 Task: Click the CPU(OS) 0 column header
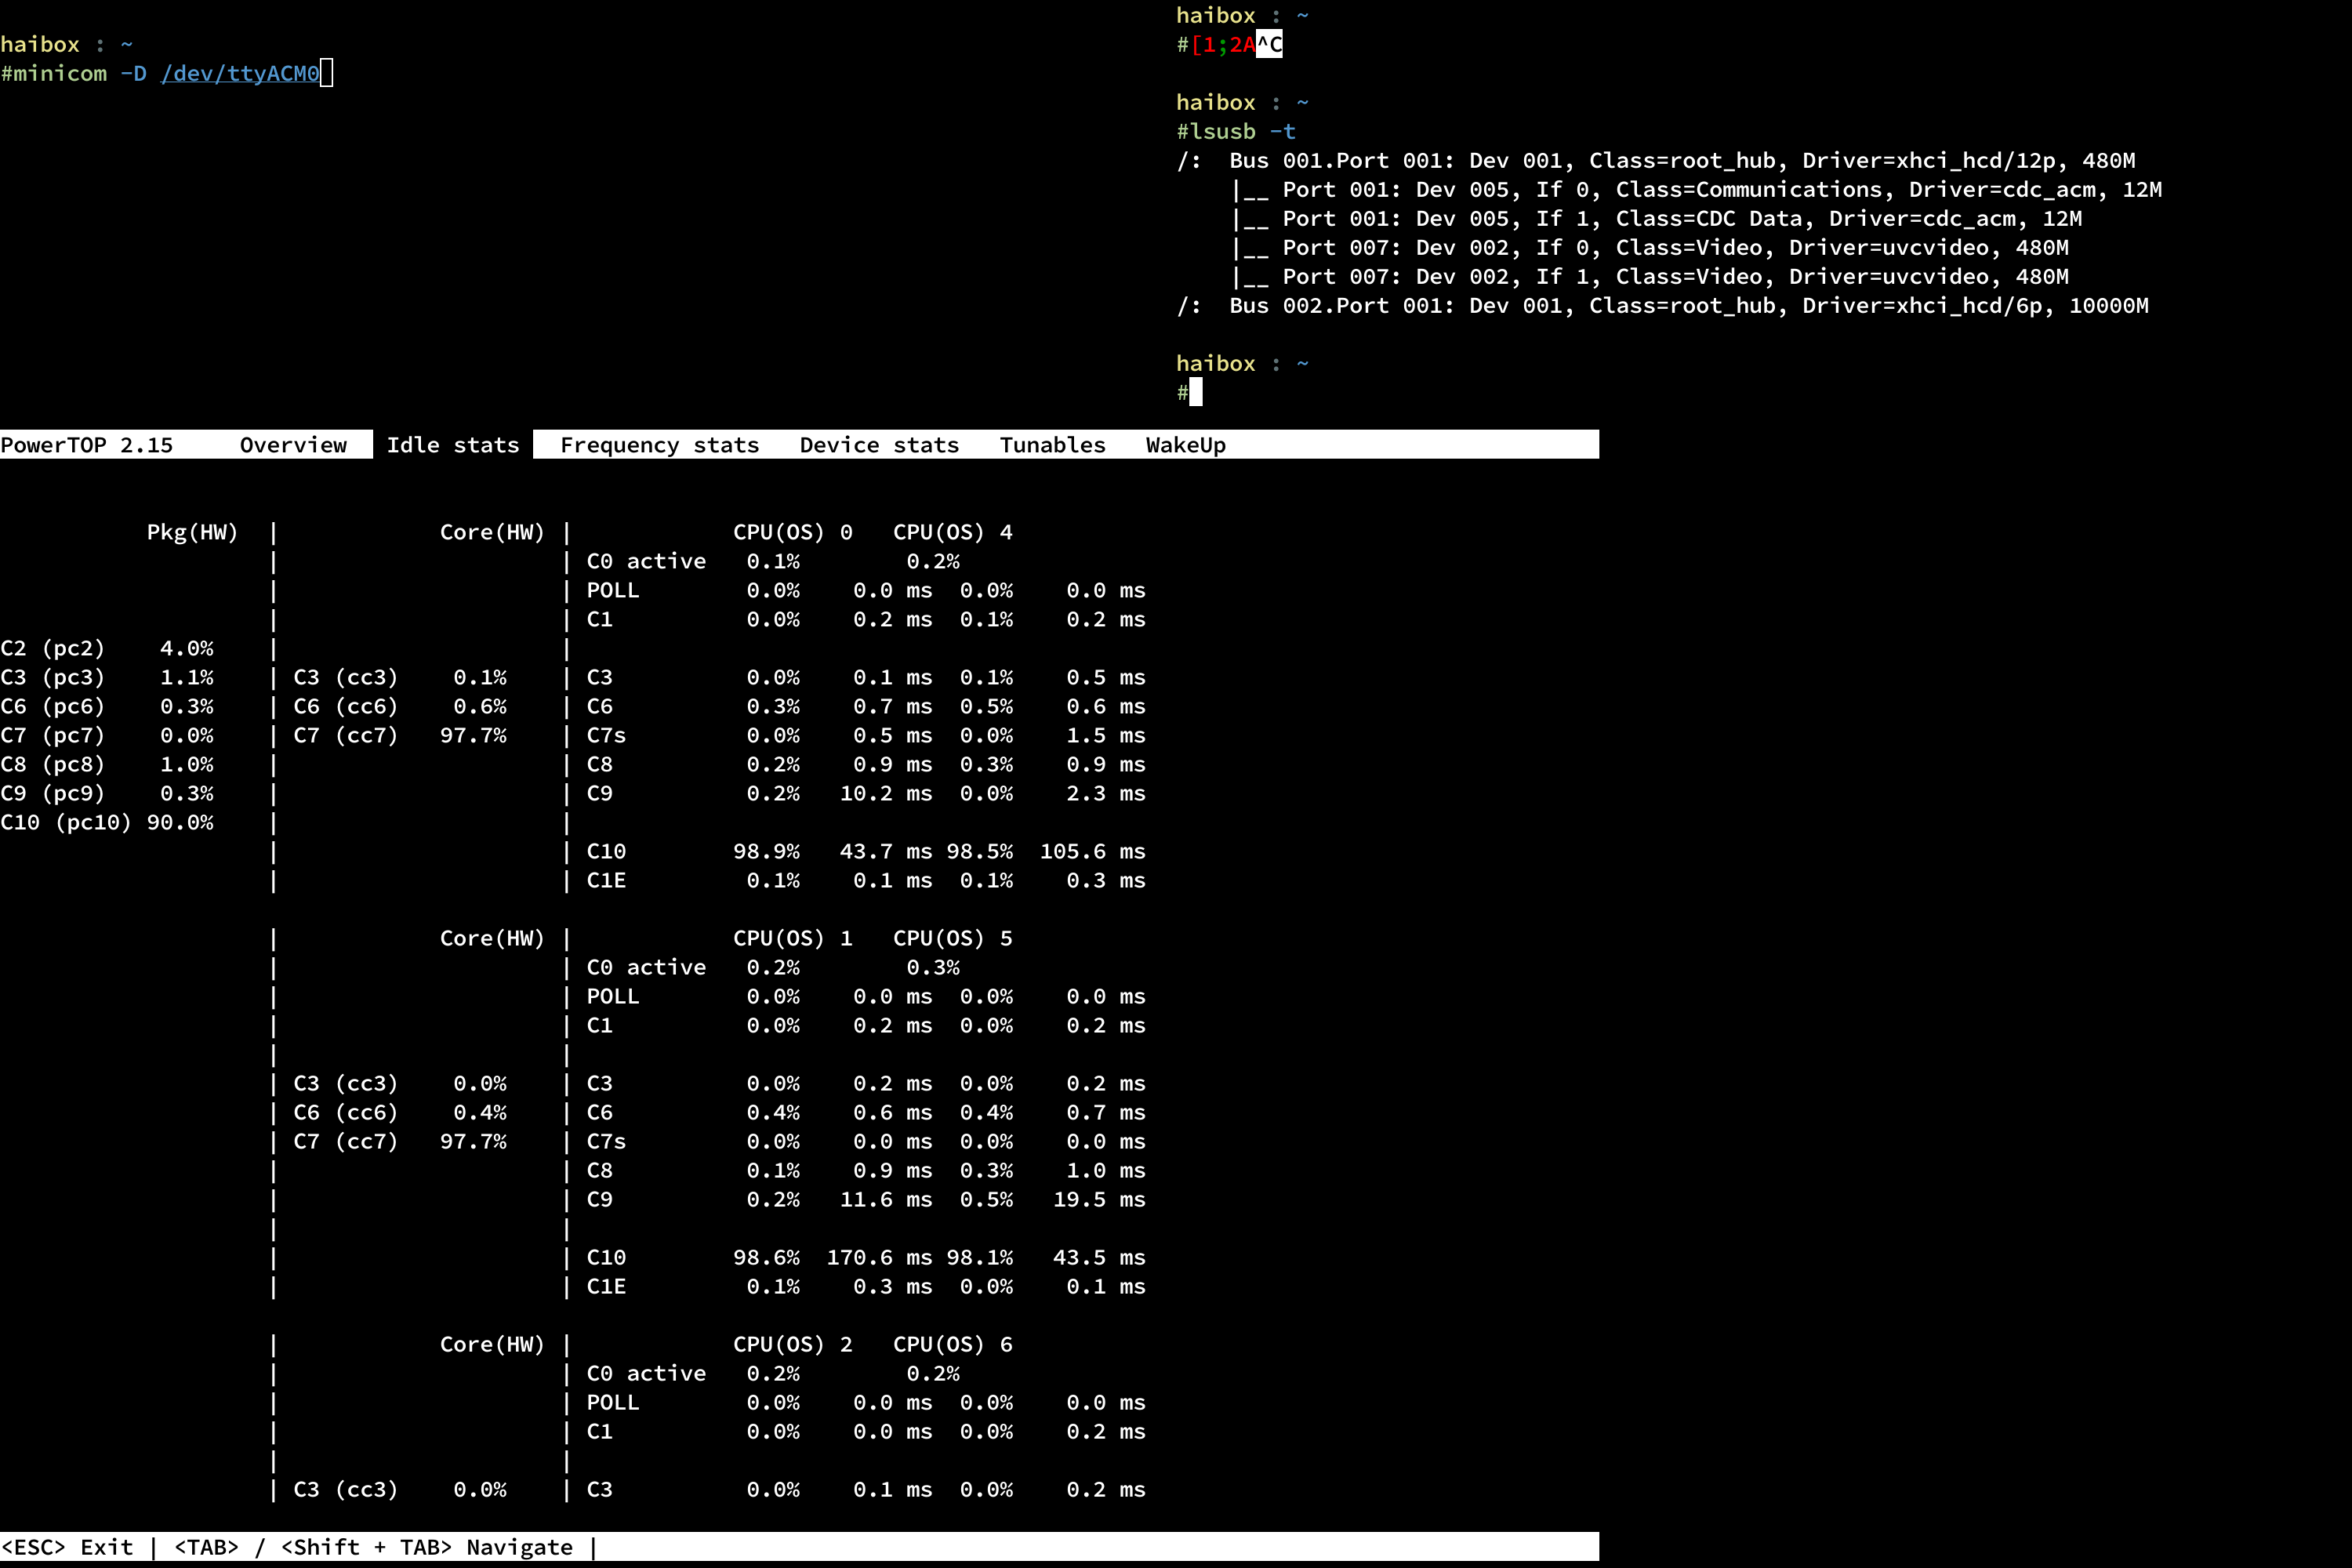(793, 532)
